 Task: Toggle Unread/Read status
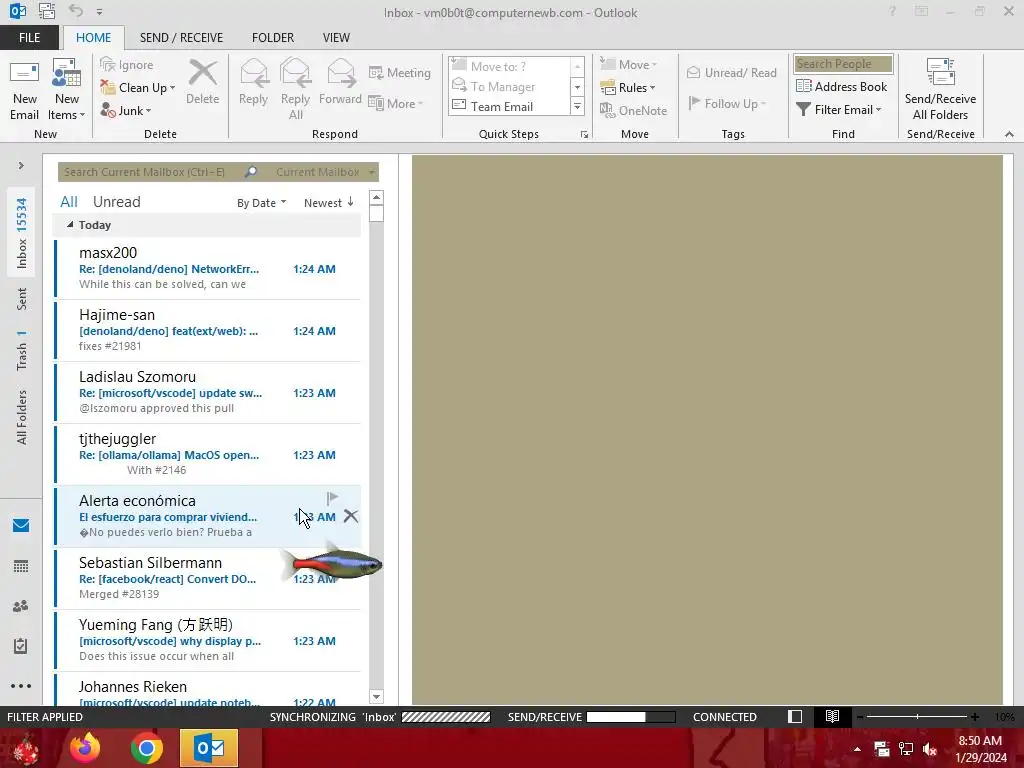tap(731, 72)
